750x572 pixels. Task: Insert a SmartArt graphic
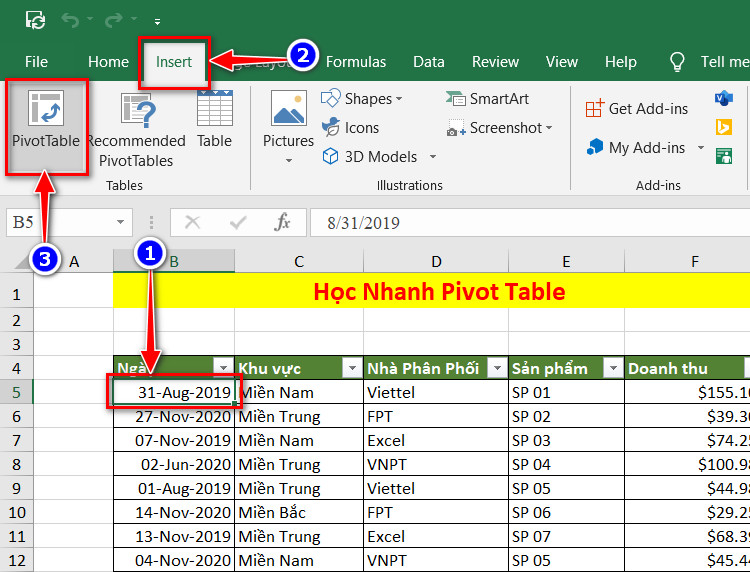pos(487,99)
